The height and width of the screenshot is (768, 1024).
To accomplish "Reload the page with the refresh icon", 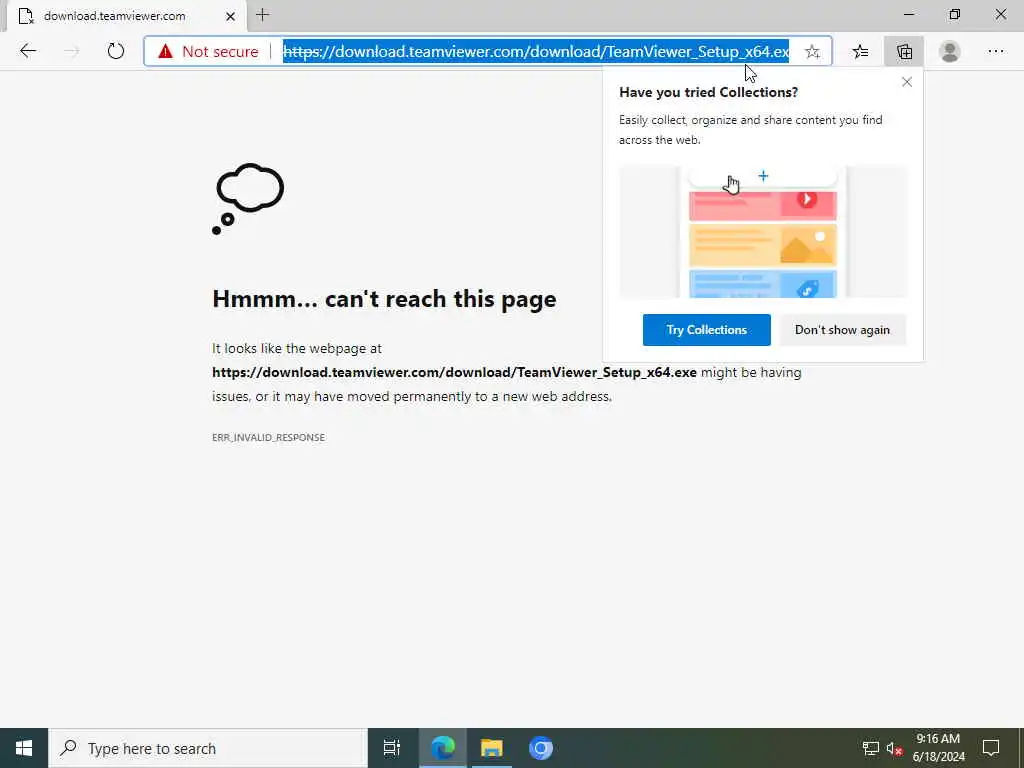I will (x=116, y=51).
